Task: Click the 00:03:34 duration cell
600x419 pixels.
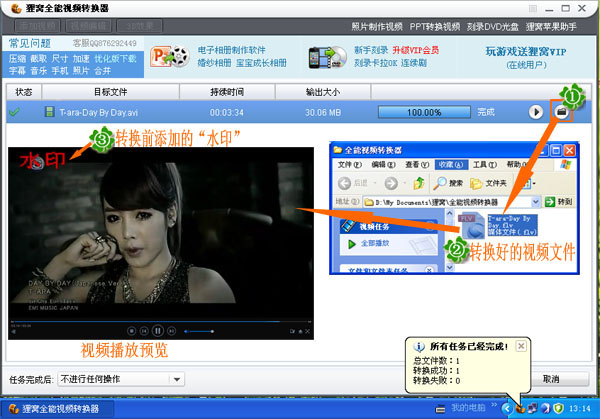Action: (227, 112)
